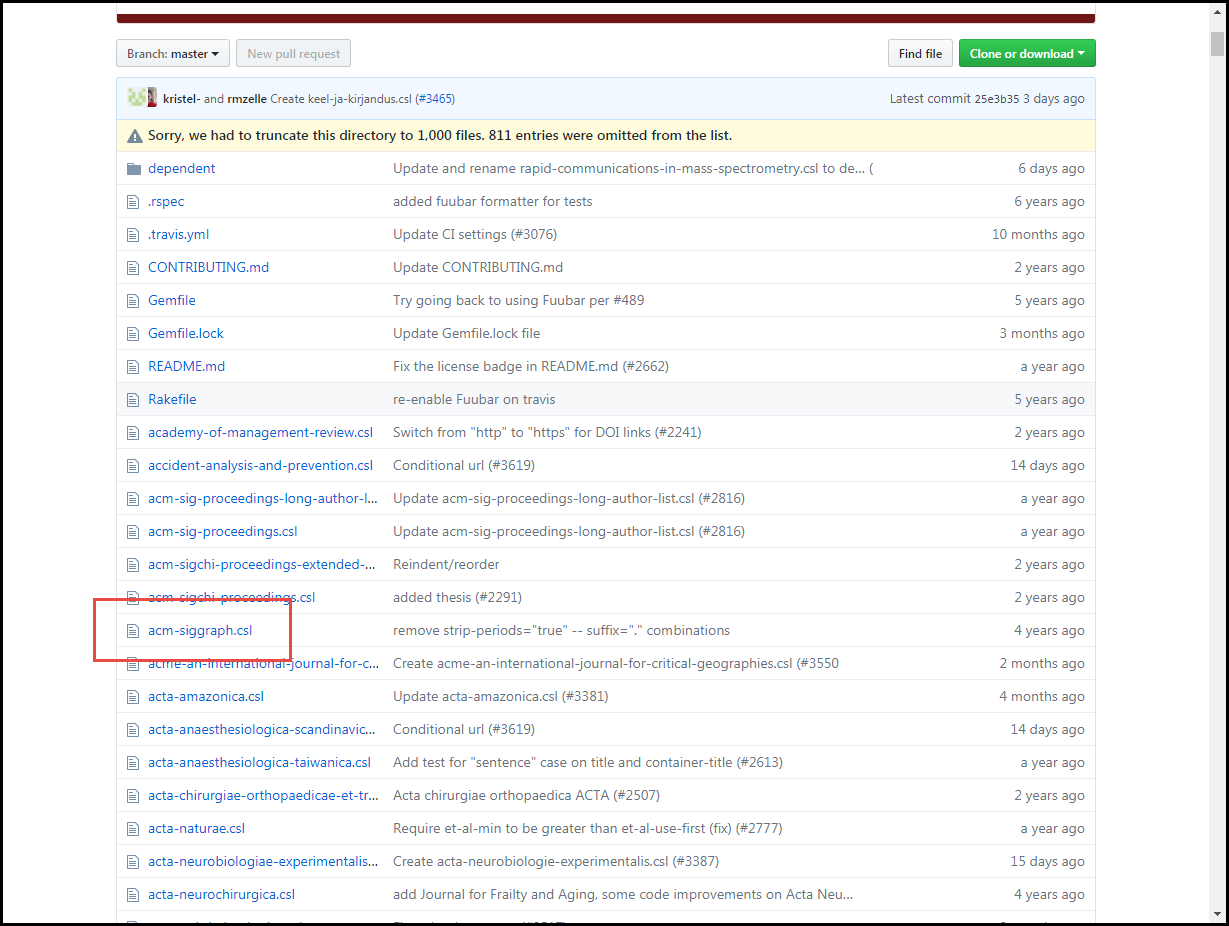The image size is (1229, 926).
Task: Open the Gemfile file
Action: 172,300
